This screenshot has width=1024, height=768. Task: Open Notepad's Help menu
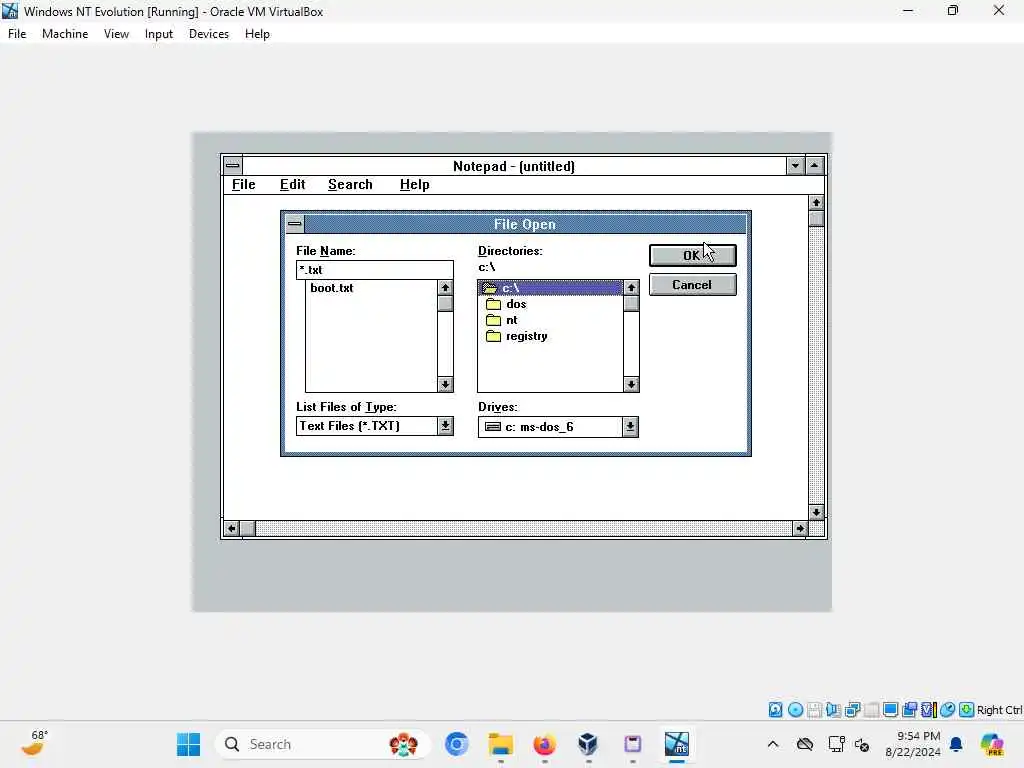[x=415, y=185]
